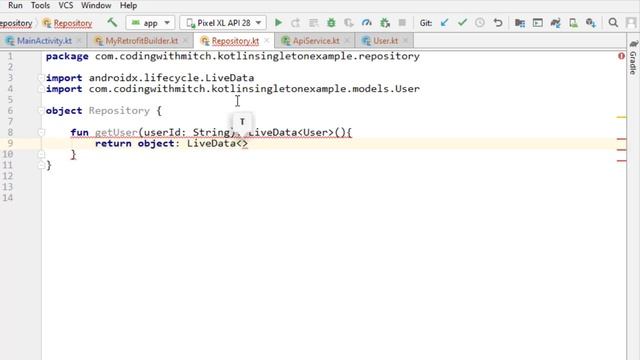This screenshot has height=360, width=640.
Task: Open the VCS menu
Action: pos(66,5)
